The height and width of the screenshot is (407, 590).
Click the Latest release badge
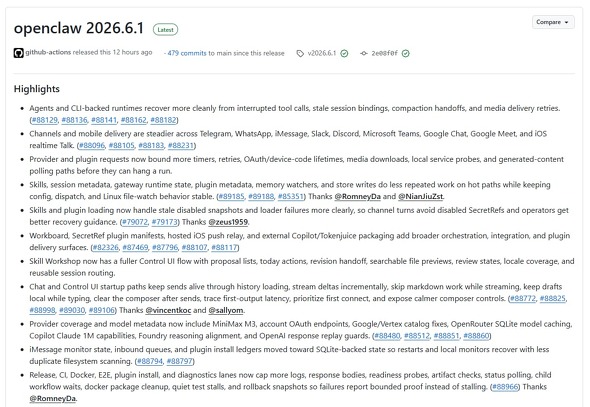(165, 29)
